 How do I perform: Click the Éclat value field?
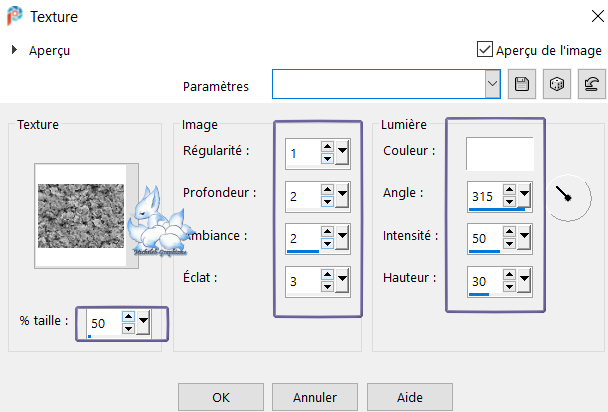(x=304, y=281)
